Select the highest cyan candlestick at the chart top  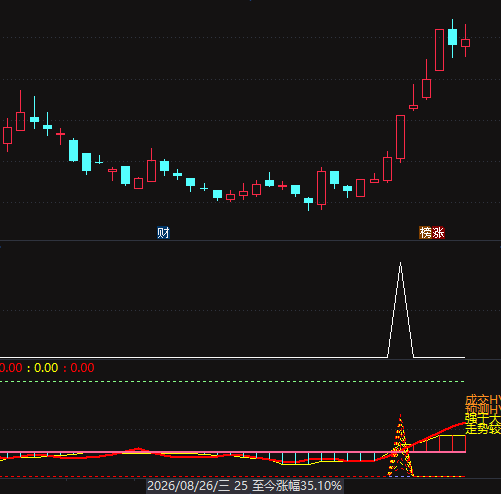tap(452, 37)
